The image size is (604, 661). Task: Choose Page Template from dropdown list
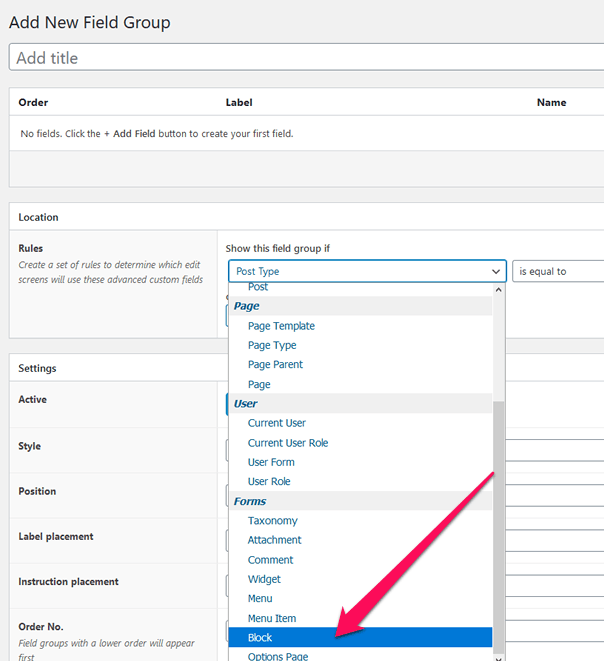[x=281, y=326]
